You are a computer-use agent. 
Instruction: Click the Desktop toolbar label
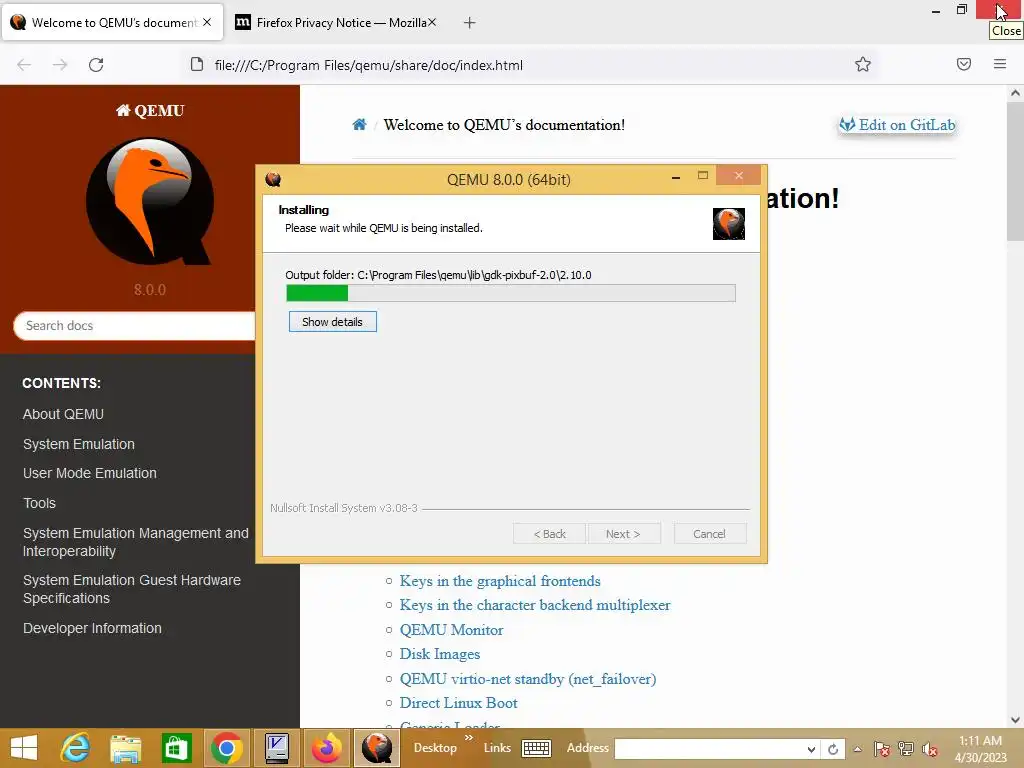[435, 748]
